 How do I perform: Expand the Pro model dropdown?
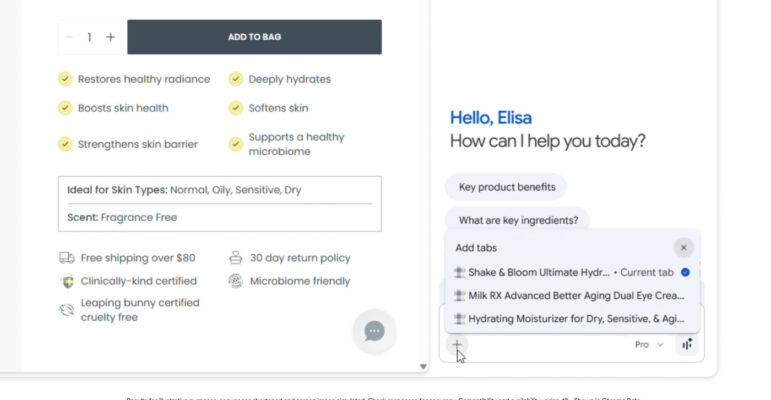(x=648, y=344)
